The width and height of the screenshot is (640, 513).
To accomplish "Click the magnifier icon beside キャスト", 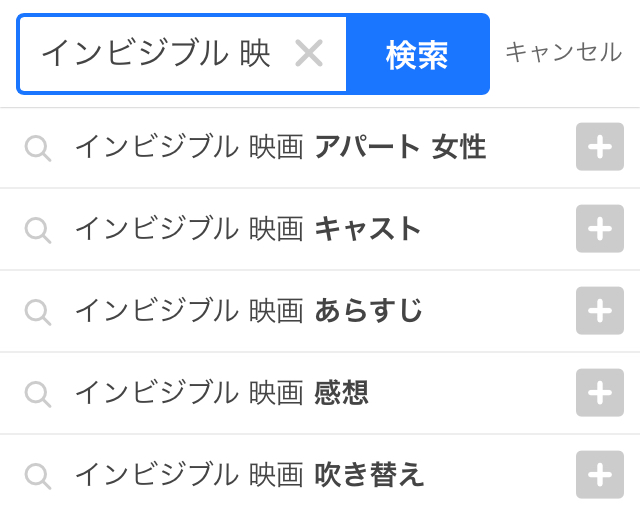I will pos(38,231).
